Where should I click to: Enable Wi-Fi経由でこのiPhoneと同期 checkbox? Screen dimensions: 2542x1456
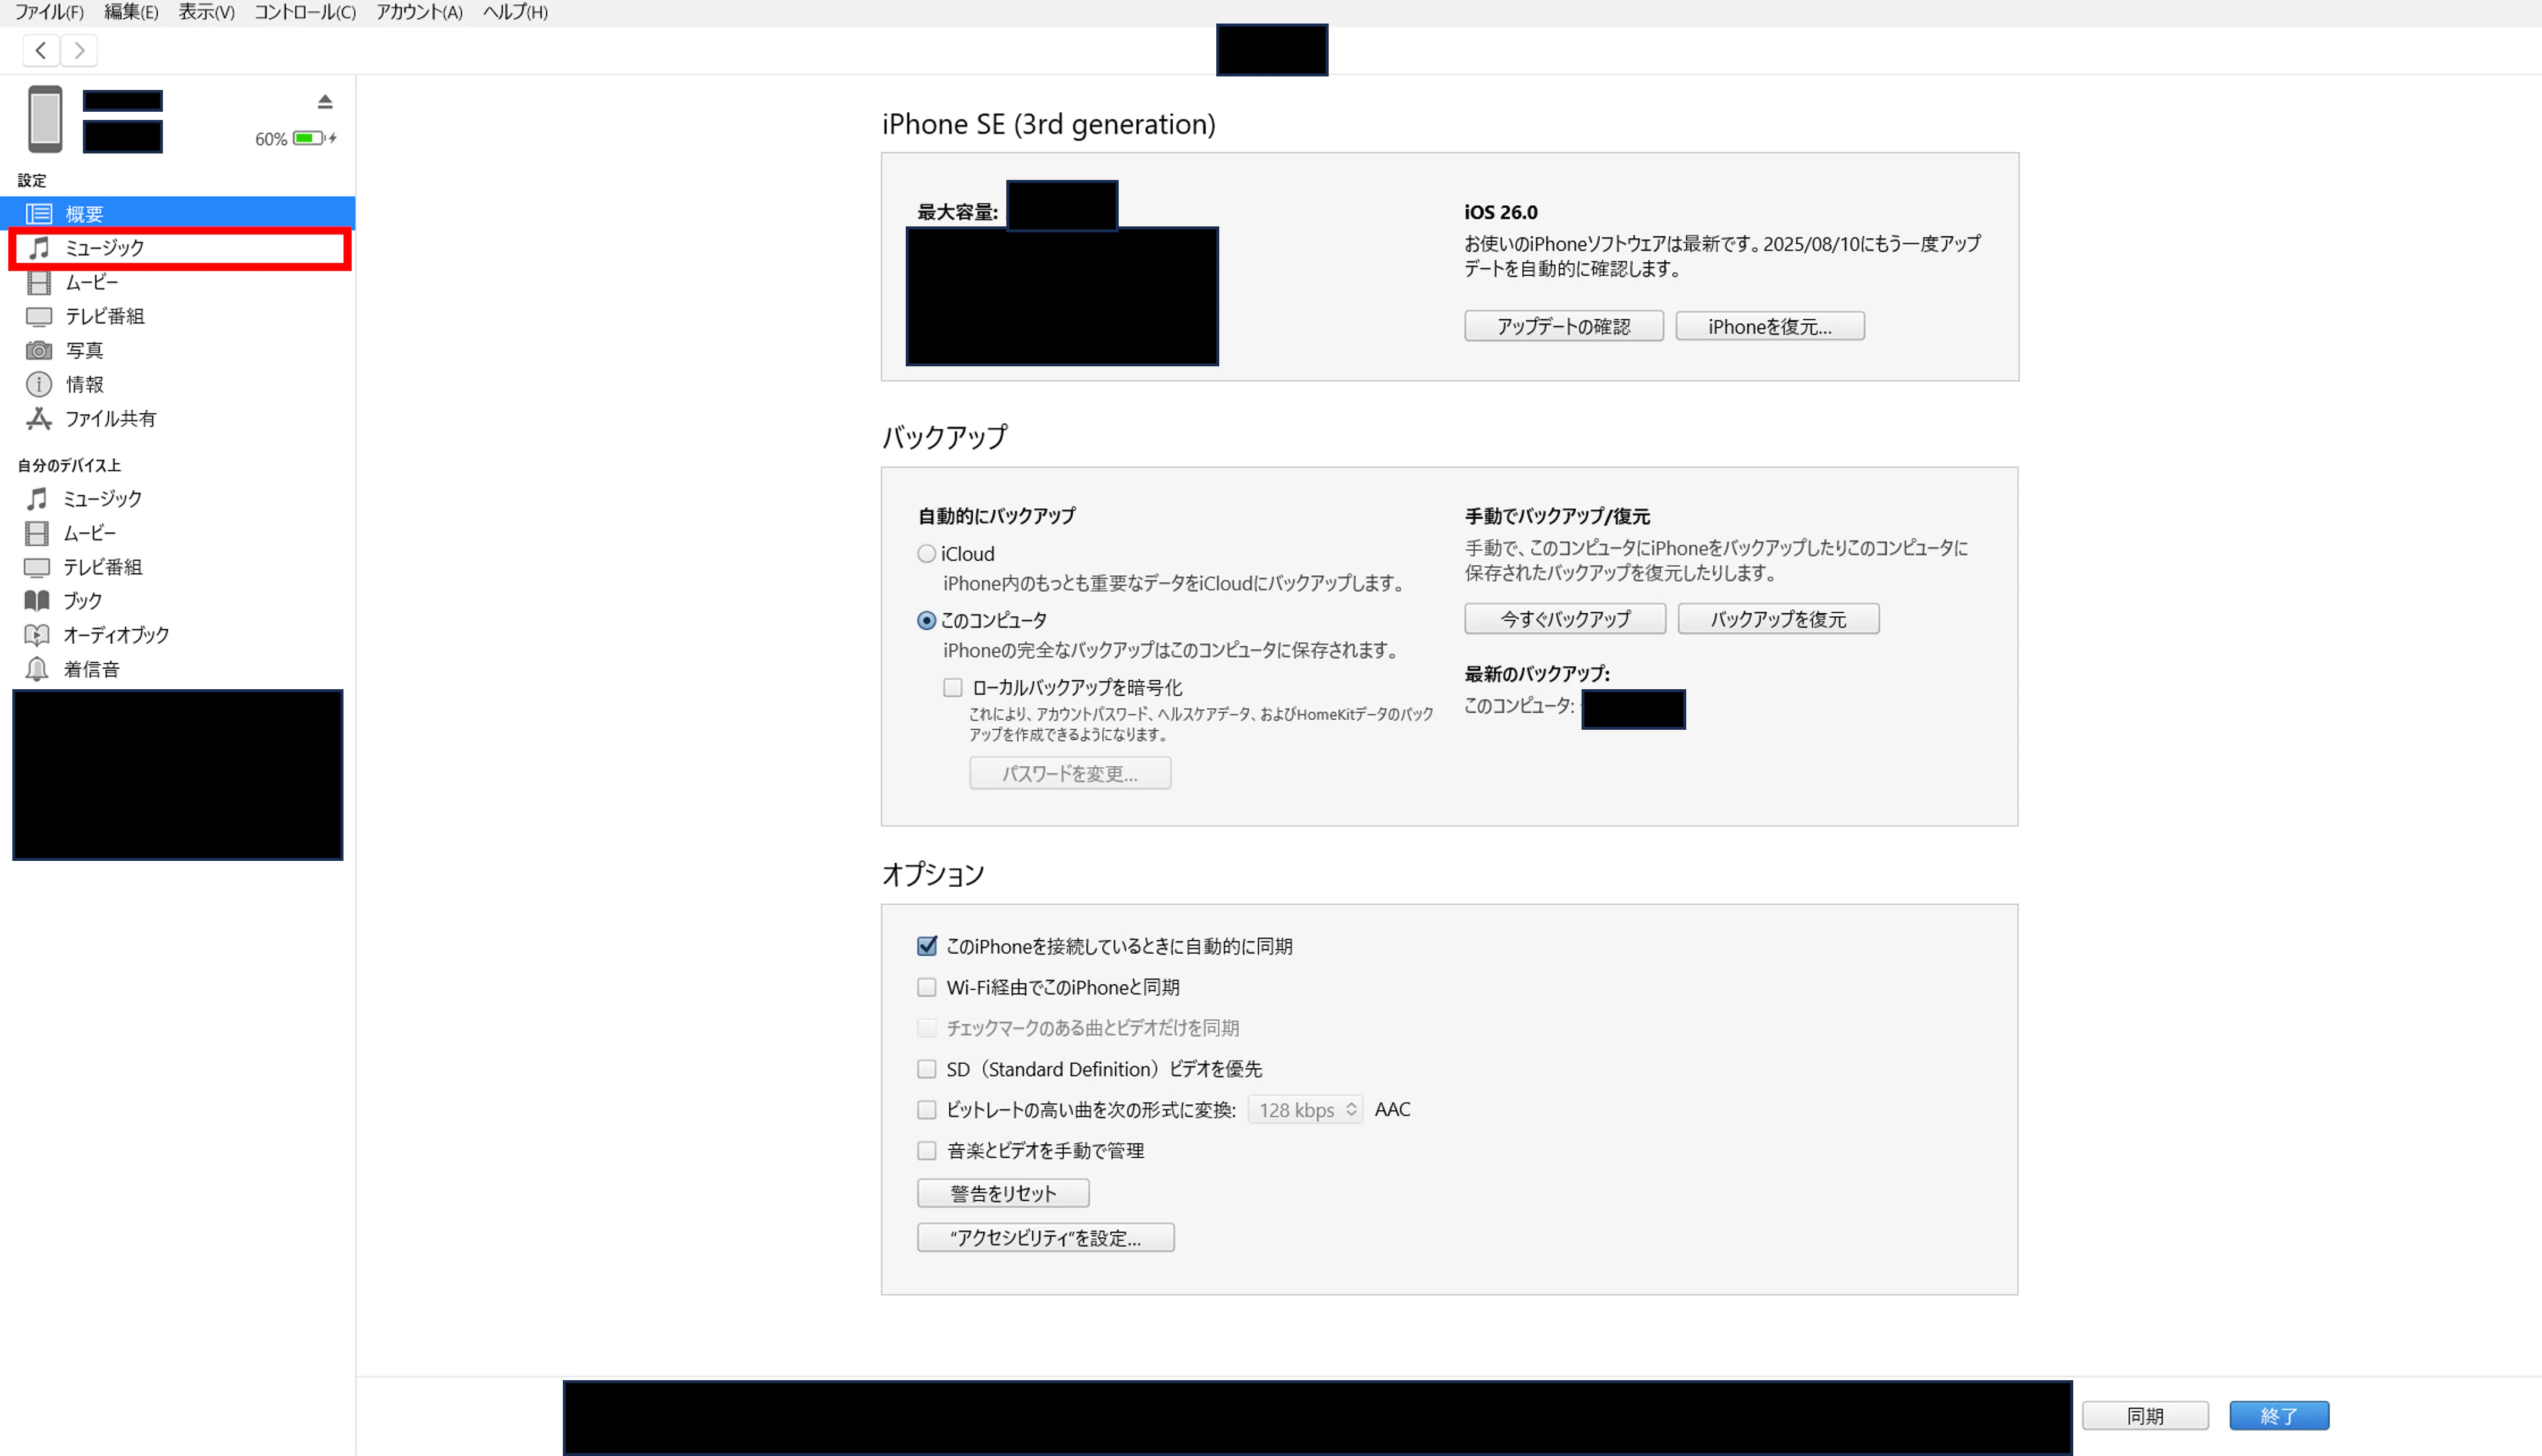[x=927, y=988]
